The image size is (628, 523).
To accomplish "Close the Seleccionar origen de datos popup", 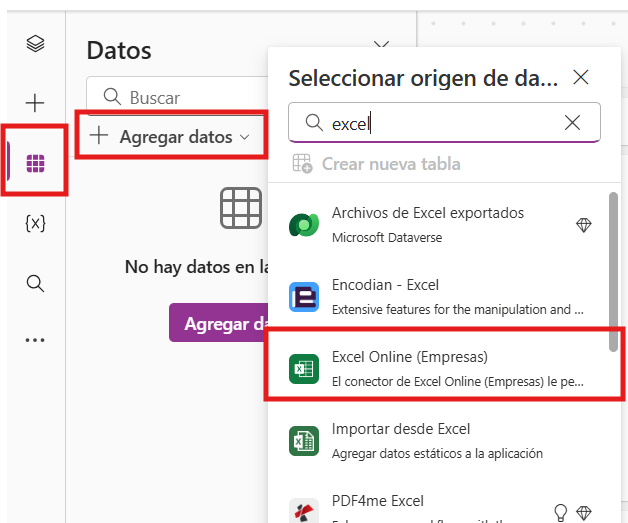I will point(580,78).
